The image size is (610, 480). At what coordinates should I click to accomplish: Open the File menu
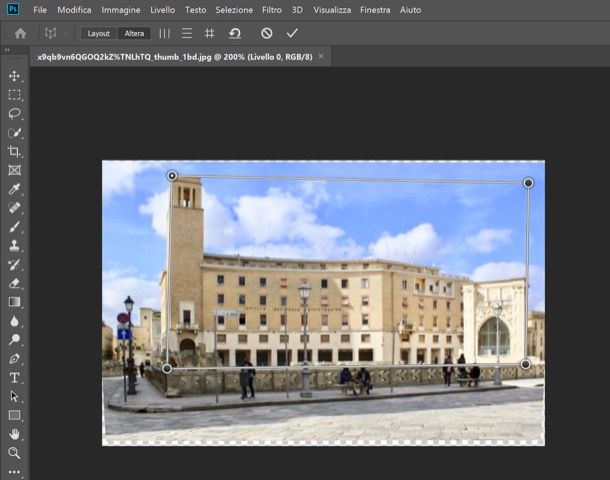(x=40, y=10)
